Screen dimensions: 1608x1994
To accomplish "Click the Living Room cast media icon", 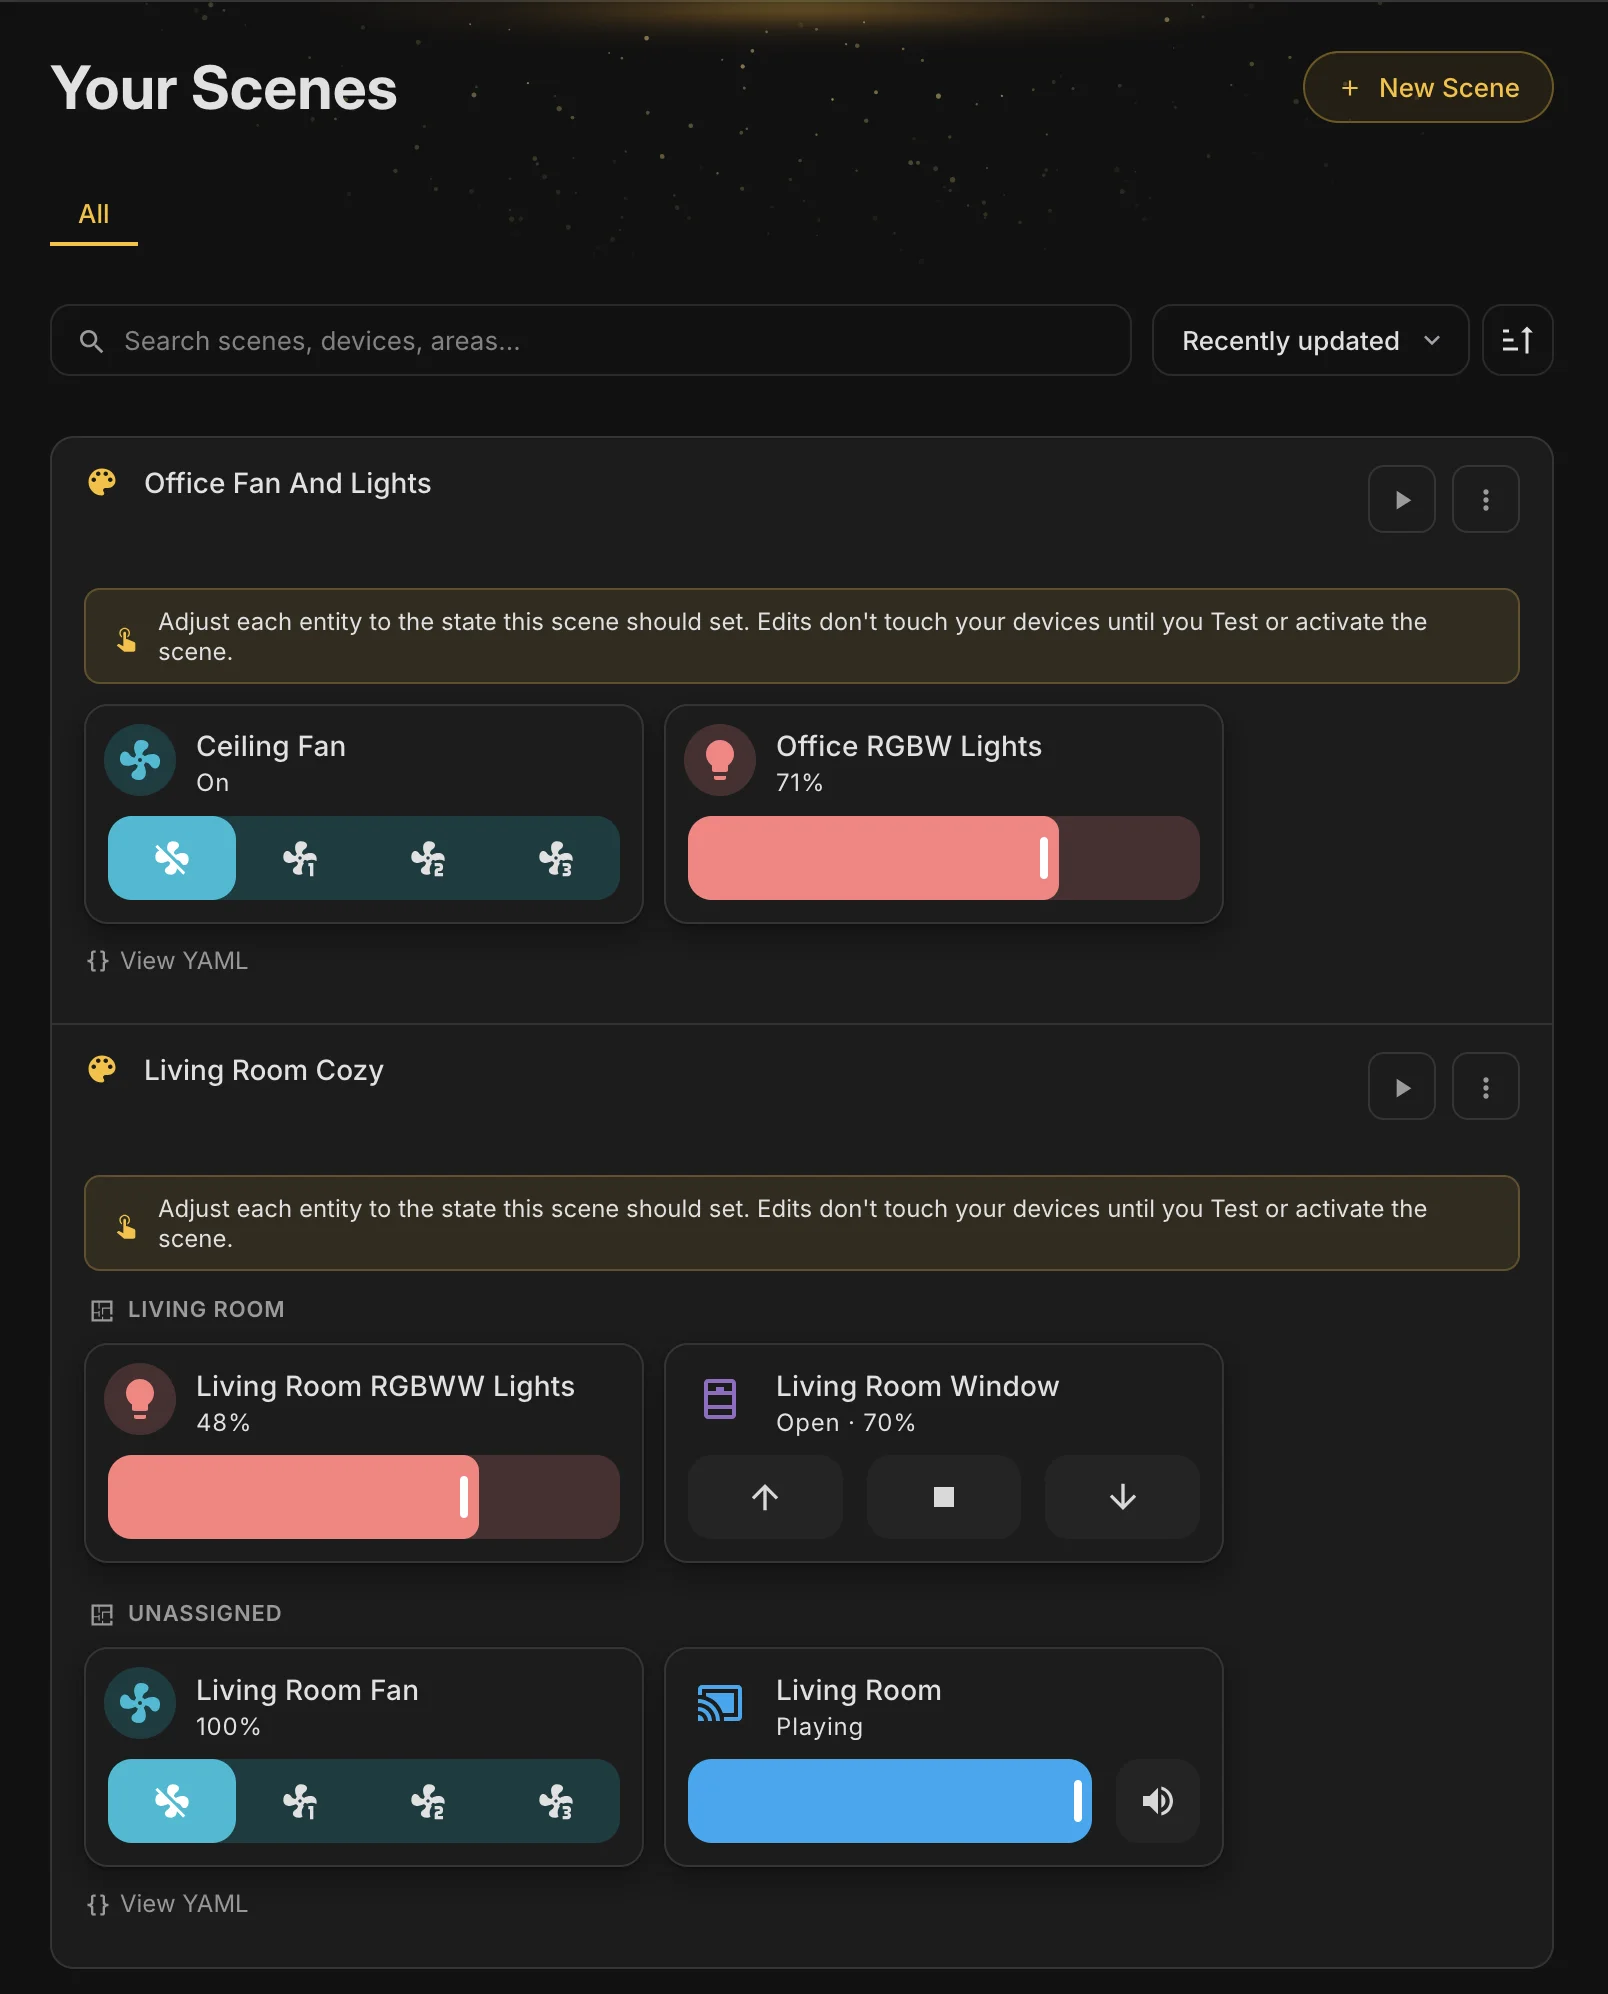I will 720,1703.
